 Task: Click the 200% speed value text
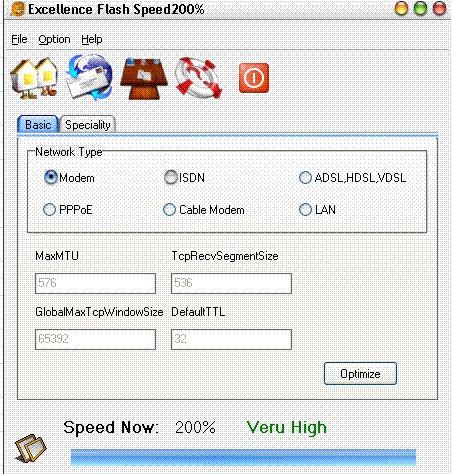tap(195, 427)
